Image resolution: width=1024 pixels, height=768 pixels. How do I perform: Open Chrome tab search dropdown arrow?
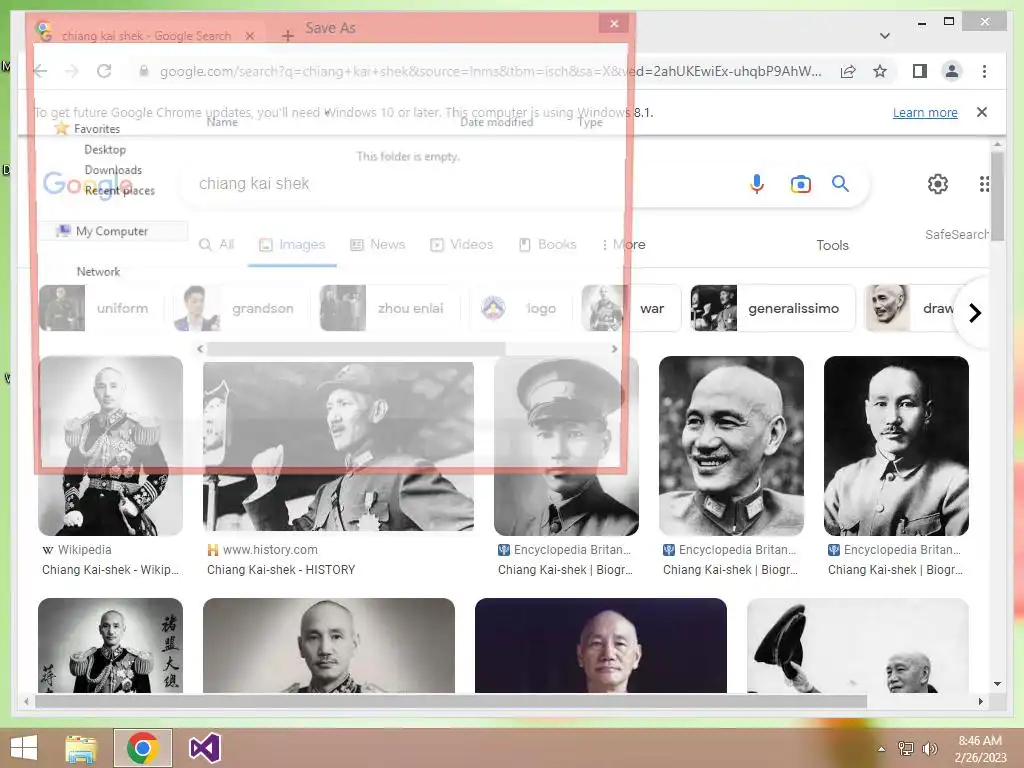coord(885,36)
